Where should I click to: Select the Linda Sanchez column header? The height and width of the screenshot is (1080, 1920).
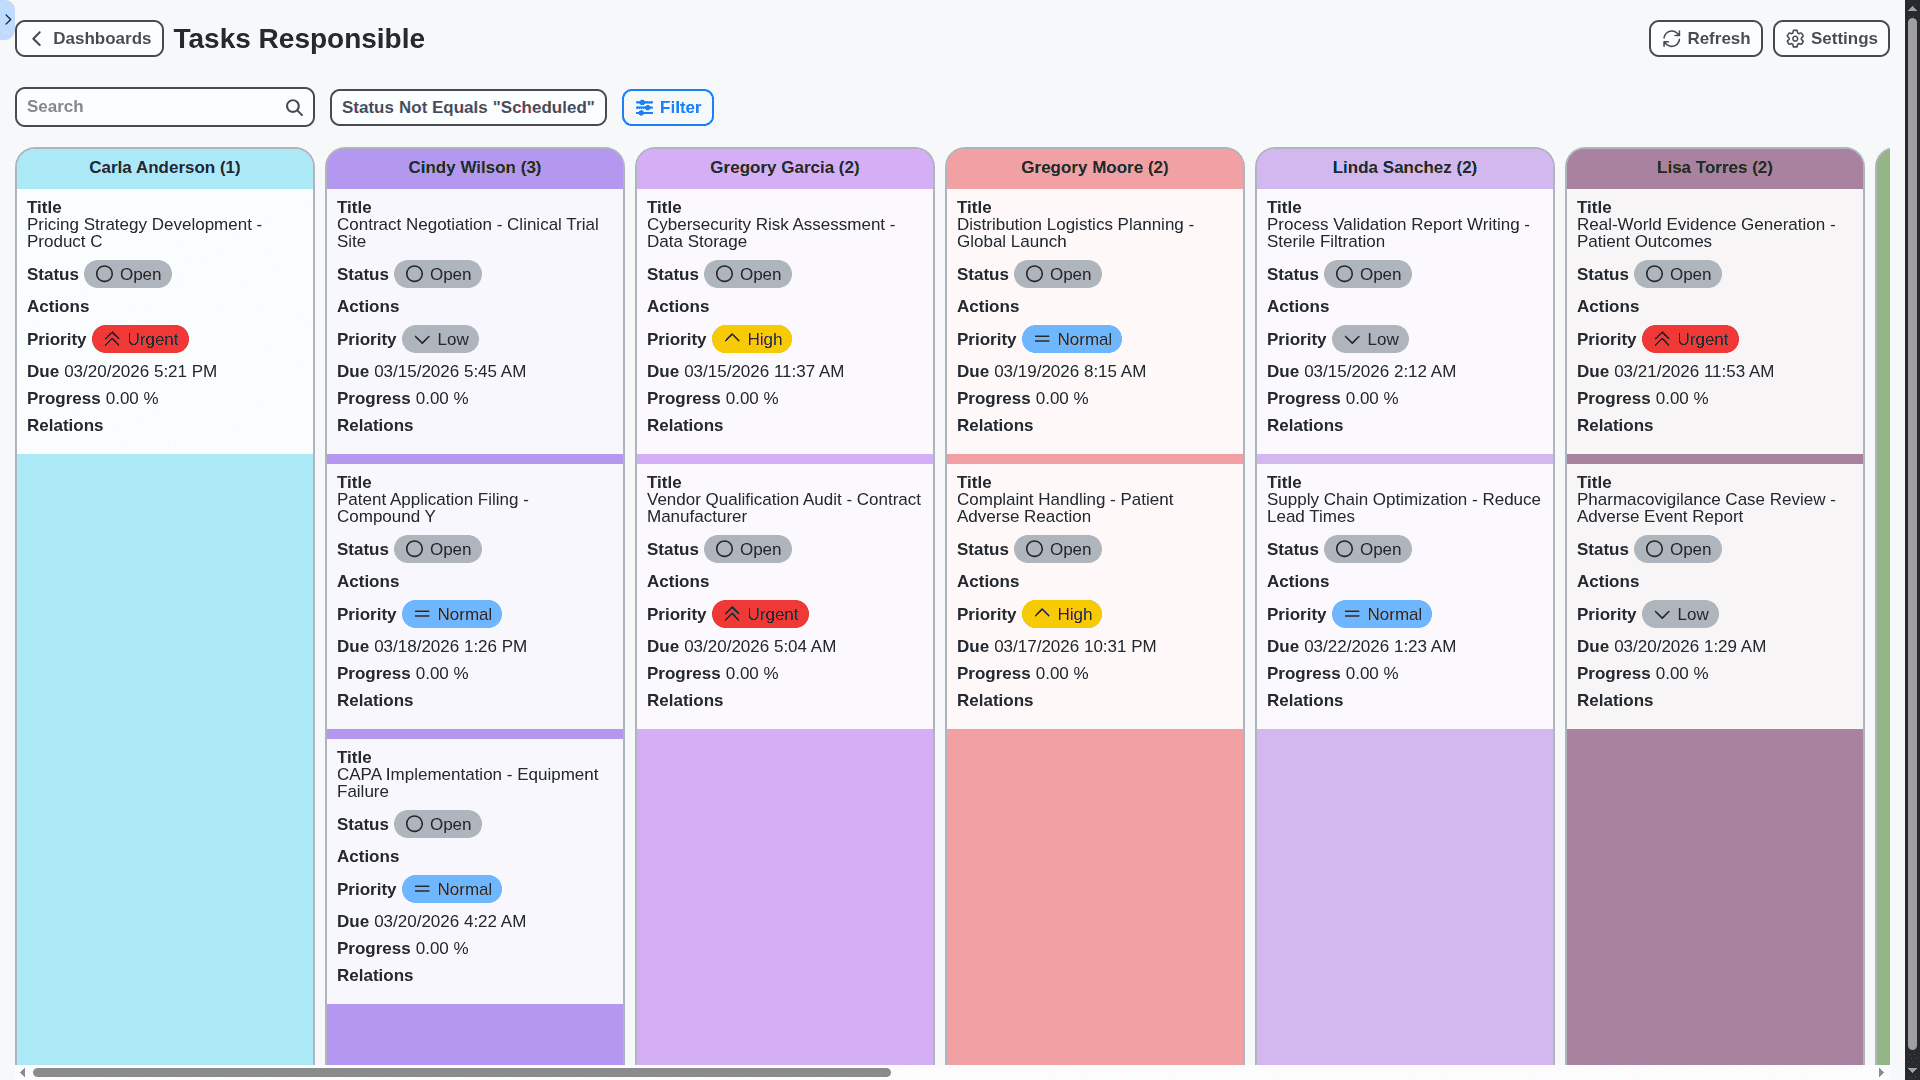coord(1404,167)
